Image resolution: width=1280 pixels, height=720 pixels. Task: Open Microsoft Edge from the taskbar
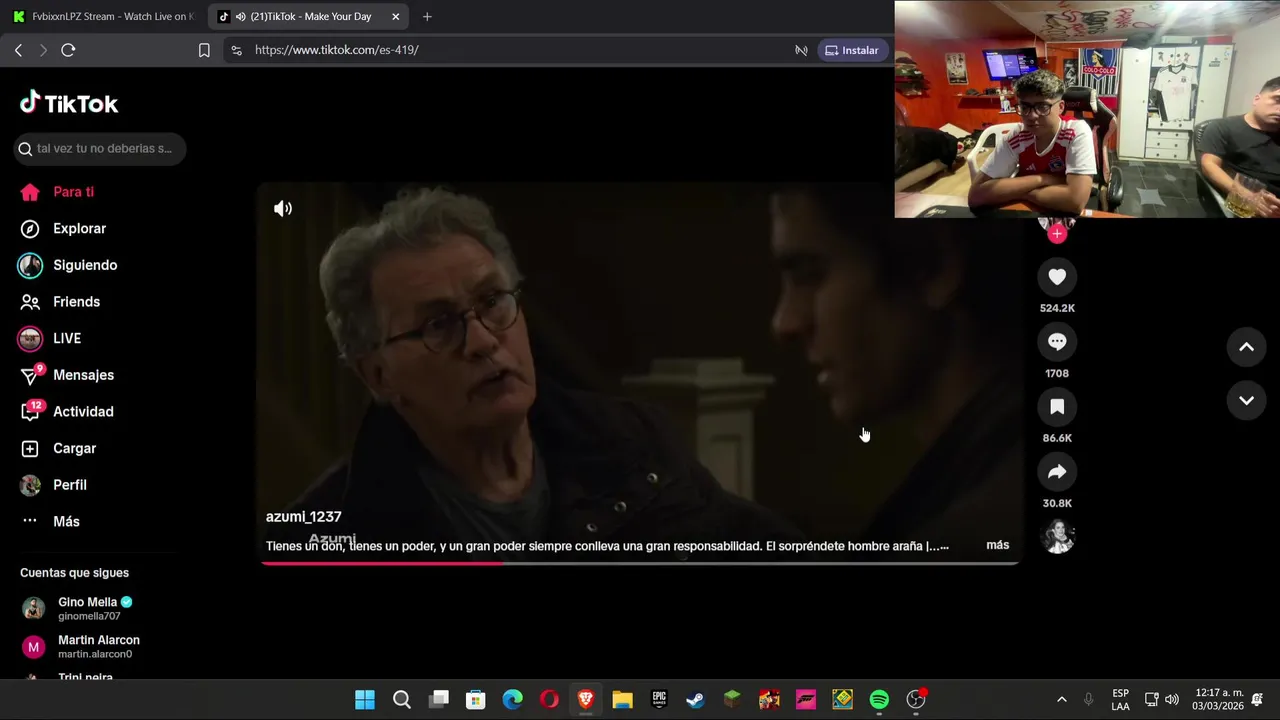[512, 700]
